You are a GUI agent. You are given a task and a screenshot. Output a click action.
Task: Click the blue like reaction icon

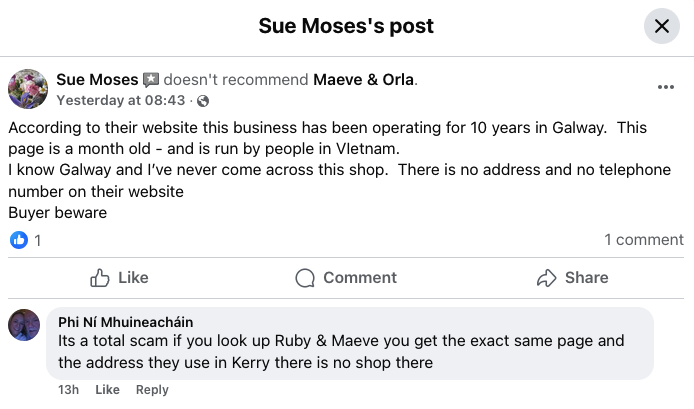pyautogui.click(x=18, y=240)
